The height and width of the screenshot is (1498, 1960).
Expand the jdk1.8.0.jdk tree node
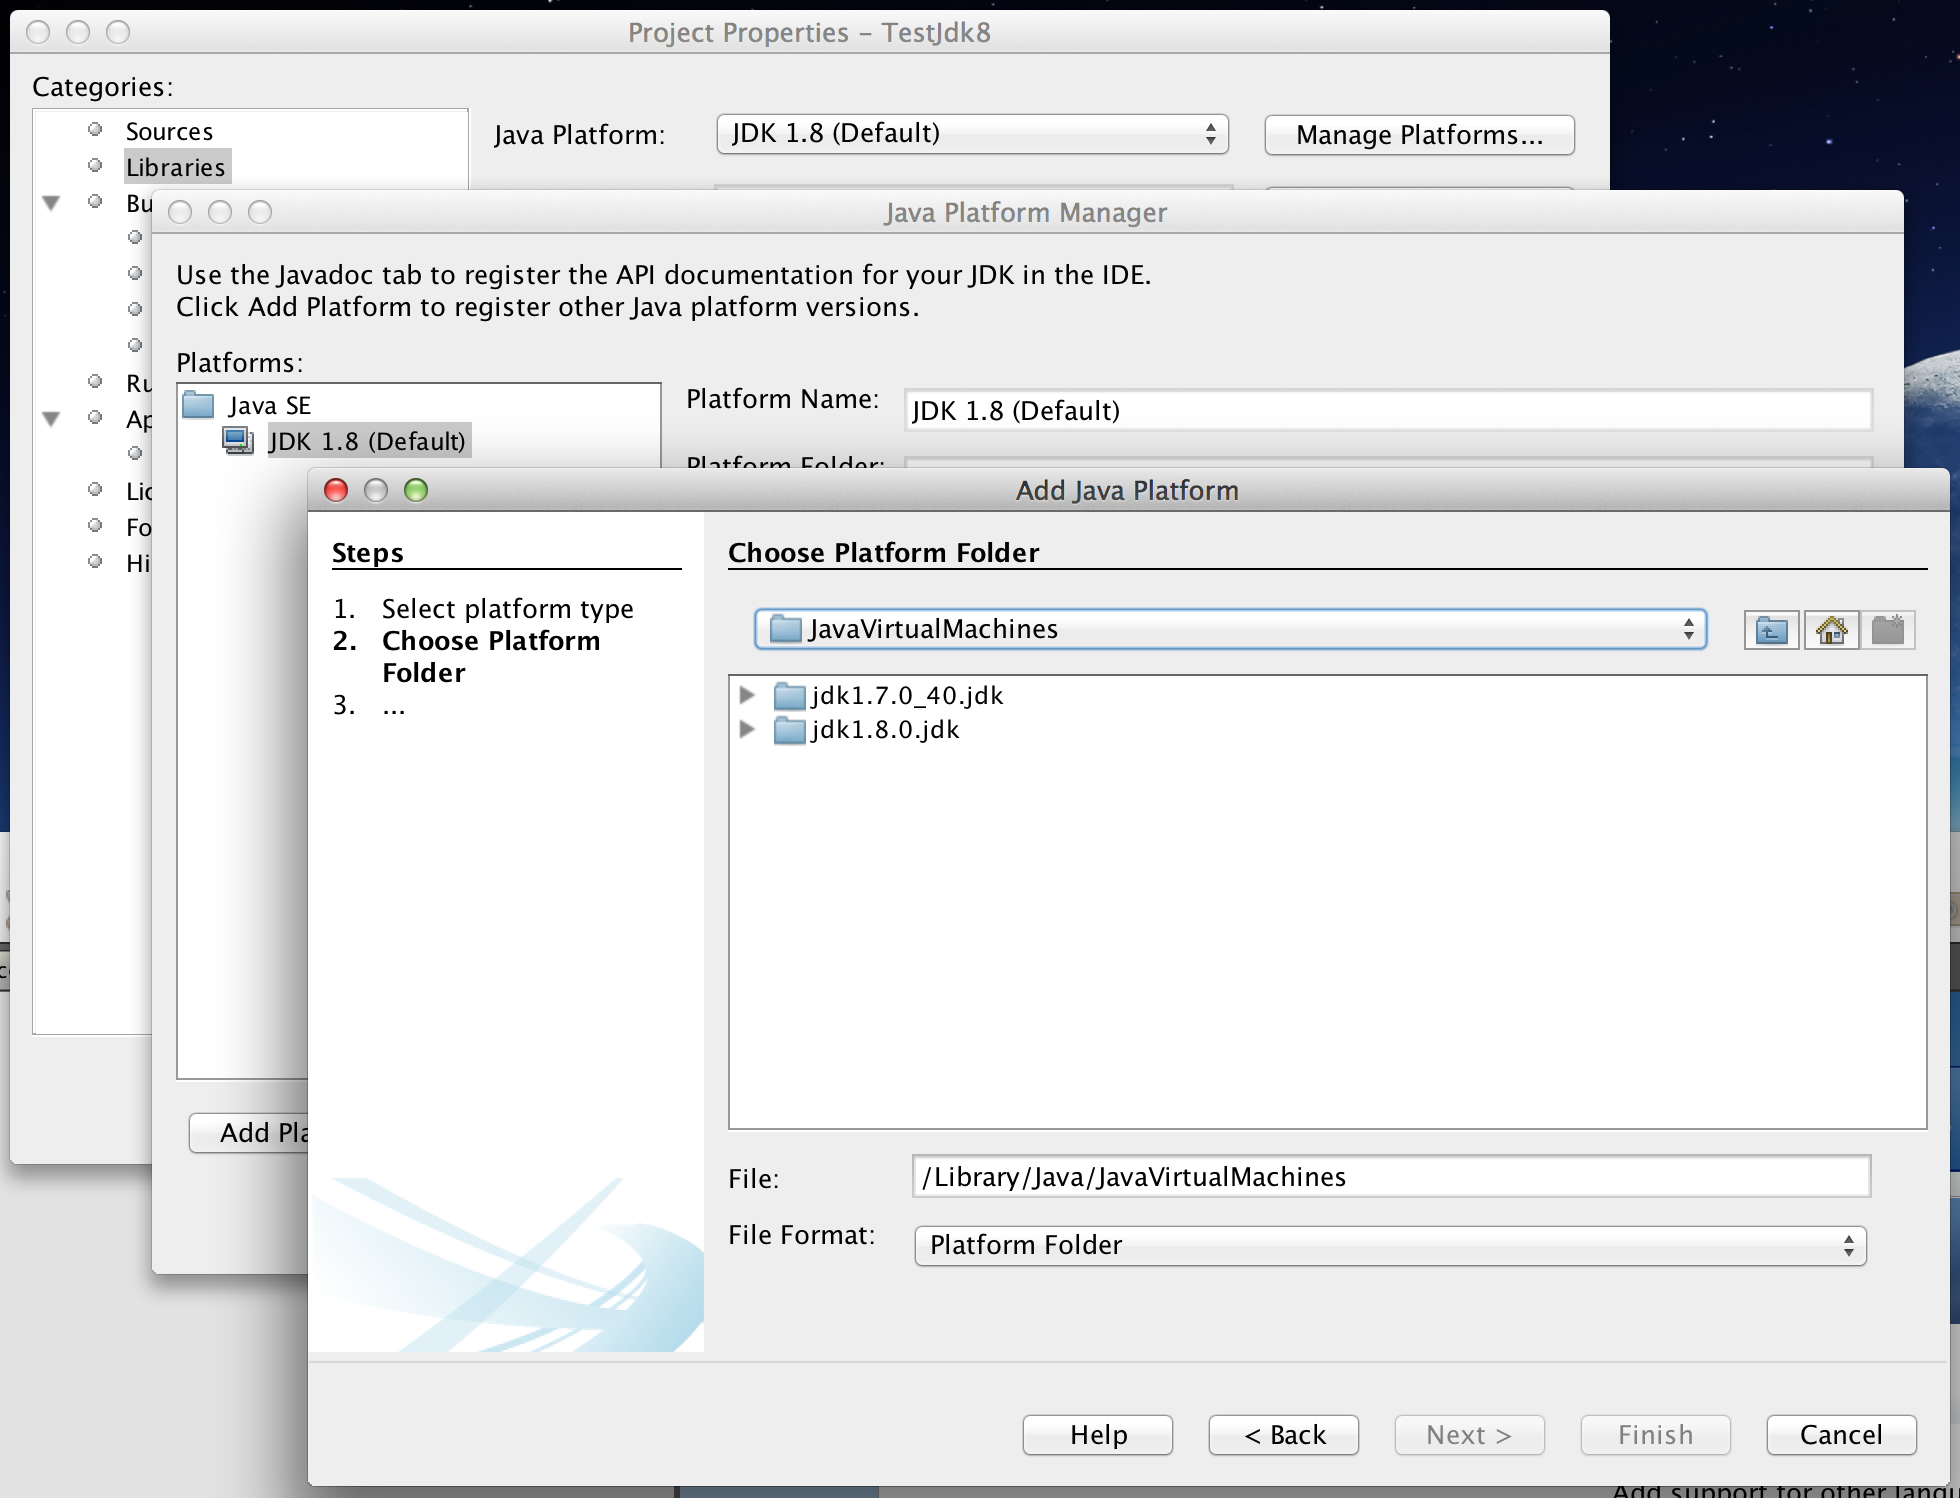[x=747, y=729]
